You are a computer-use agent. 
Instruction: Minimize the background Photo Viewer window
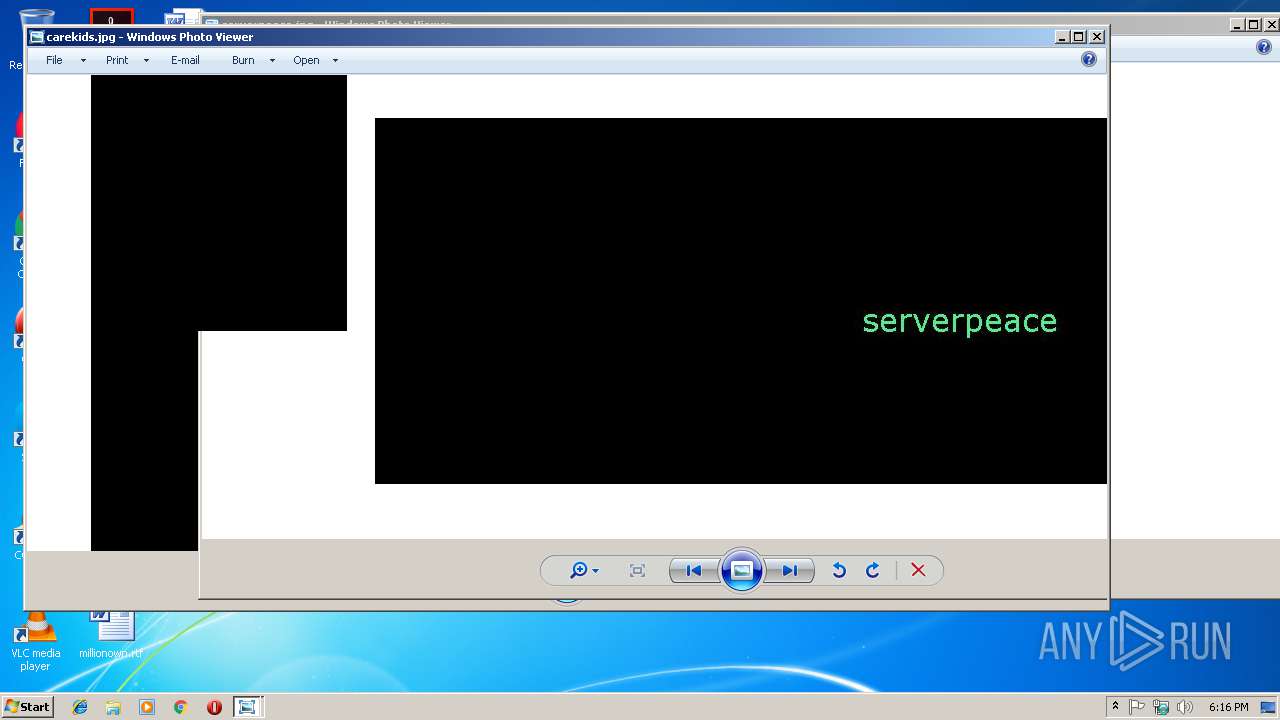(1237, 25)
